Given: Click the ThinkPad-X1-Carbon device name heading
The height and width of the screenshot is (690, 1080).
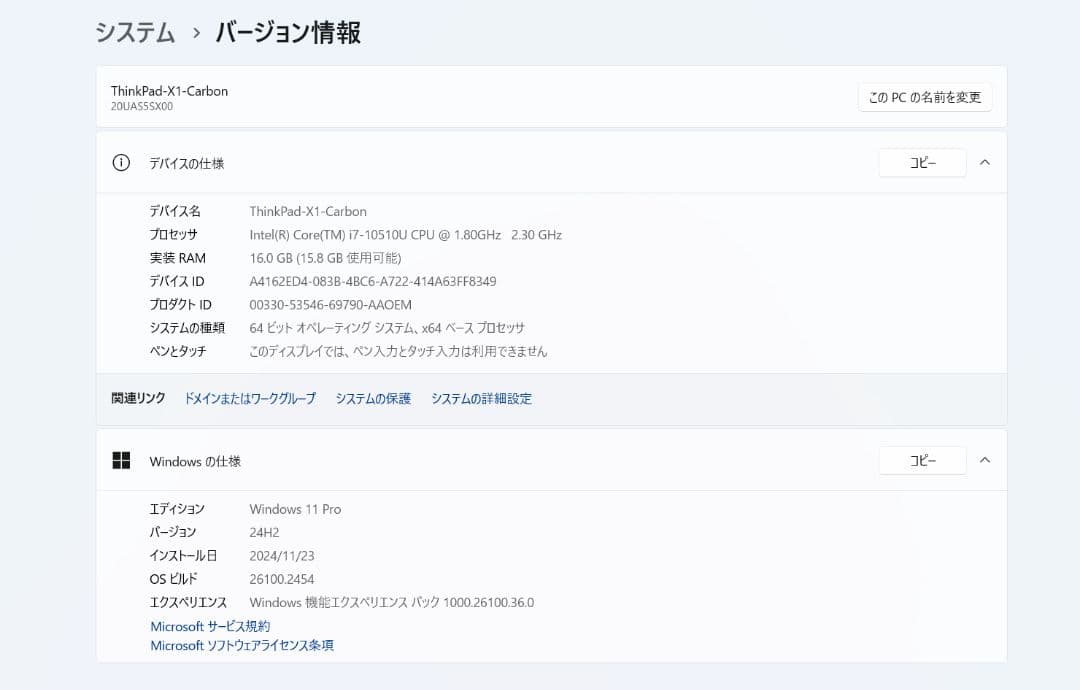Looking at the screenshot, I should (x=169, y=90).
